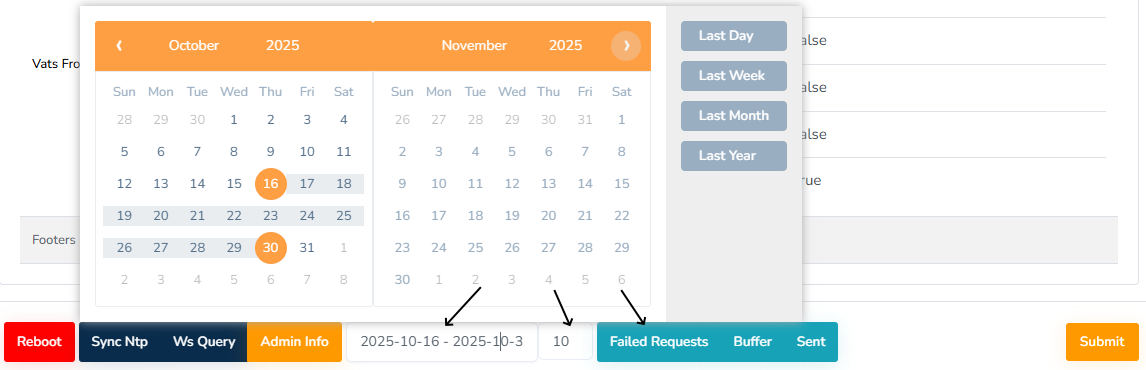Pick October 31 in calendar
Image resolution: width=1146 pixels, height=370 pixels.
[x=307, y=247]
